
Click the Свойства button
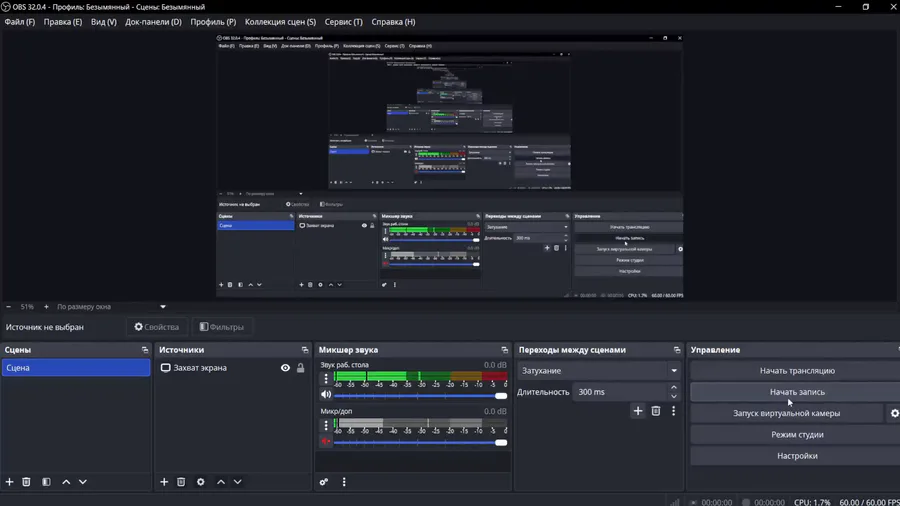(157, 327)
